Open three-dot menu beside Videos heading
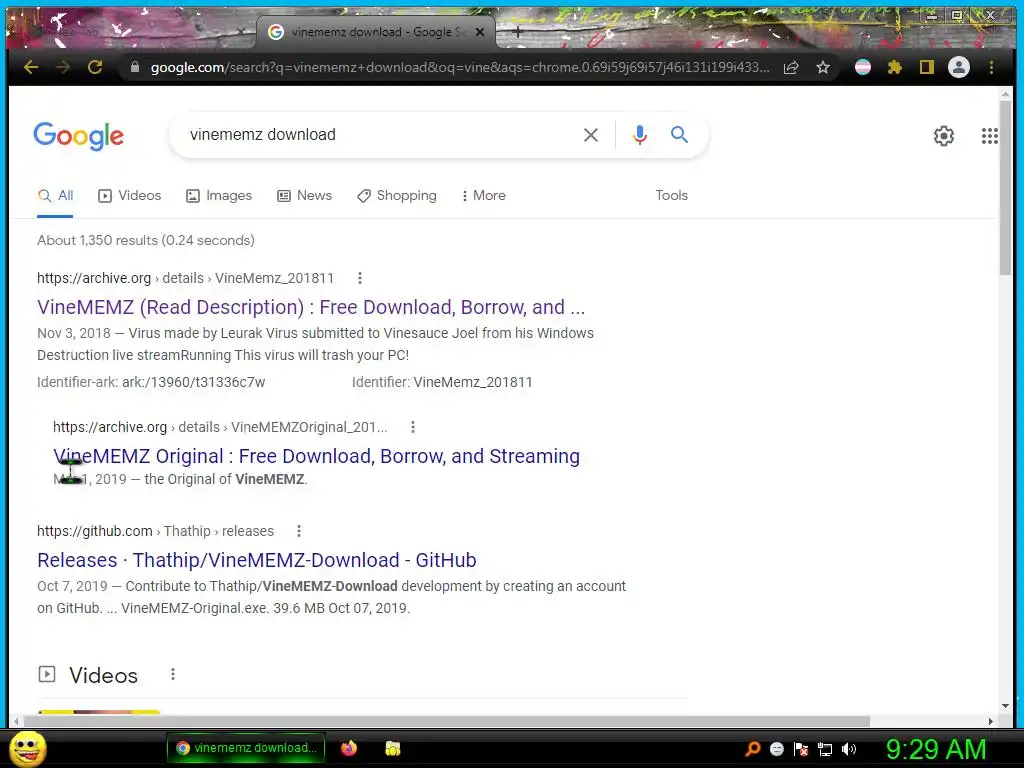Viewport: 1024px width, 768px height. tap(172, 674)
